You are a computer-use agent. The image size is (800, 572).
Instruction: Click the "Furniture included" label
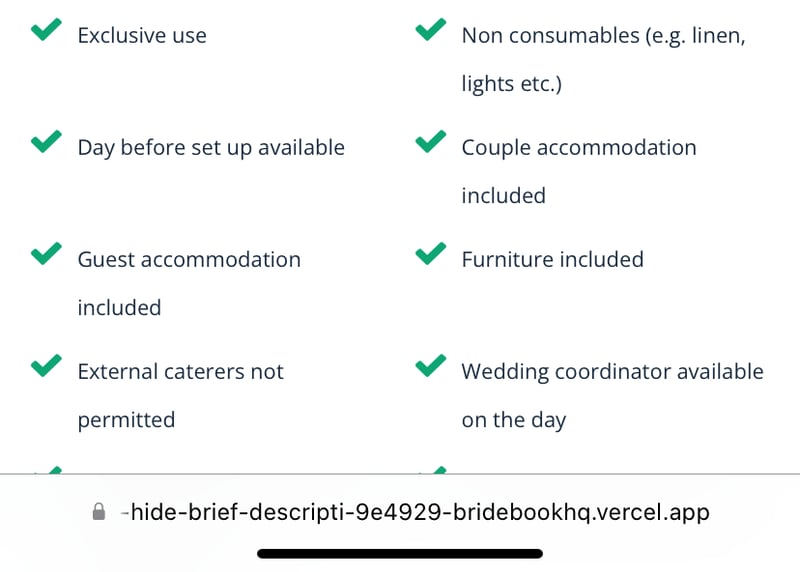pos(552,260)
